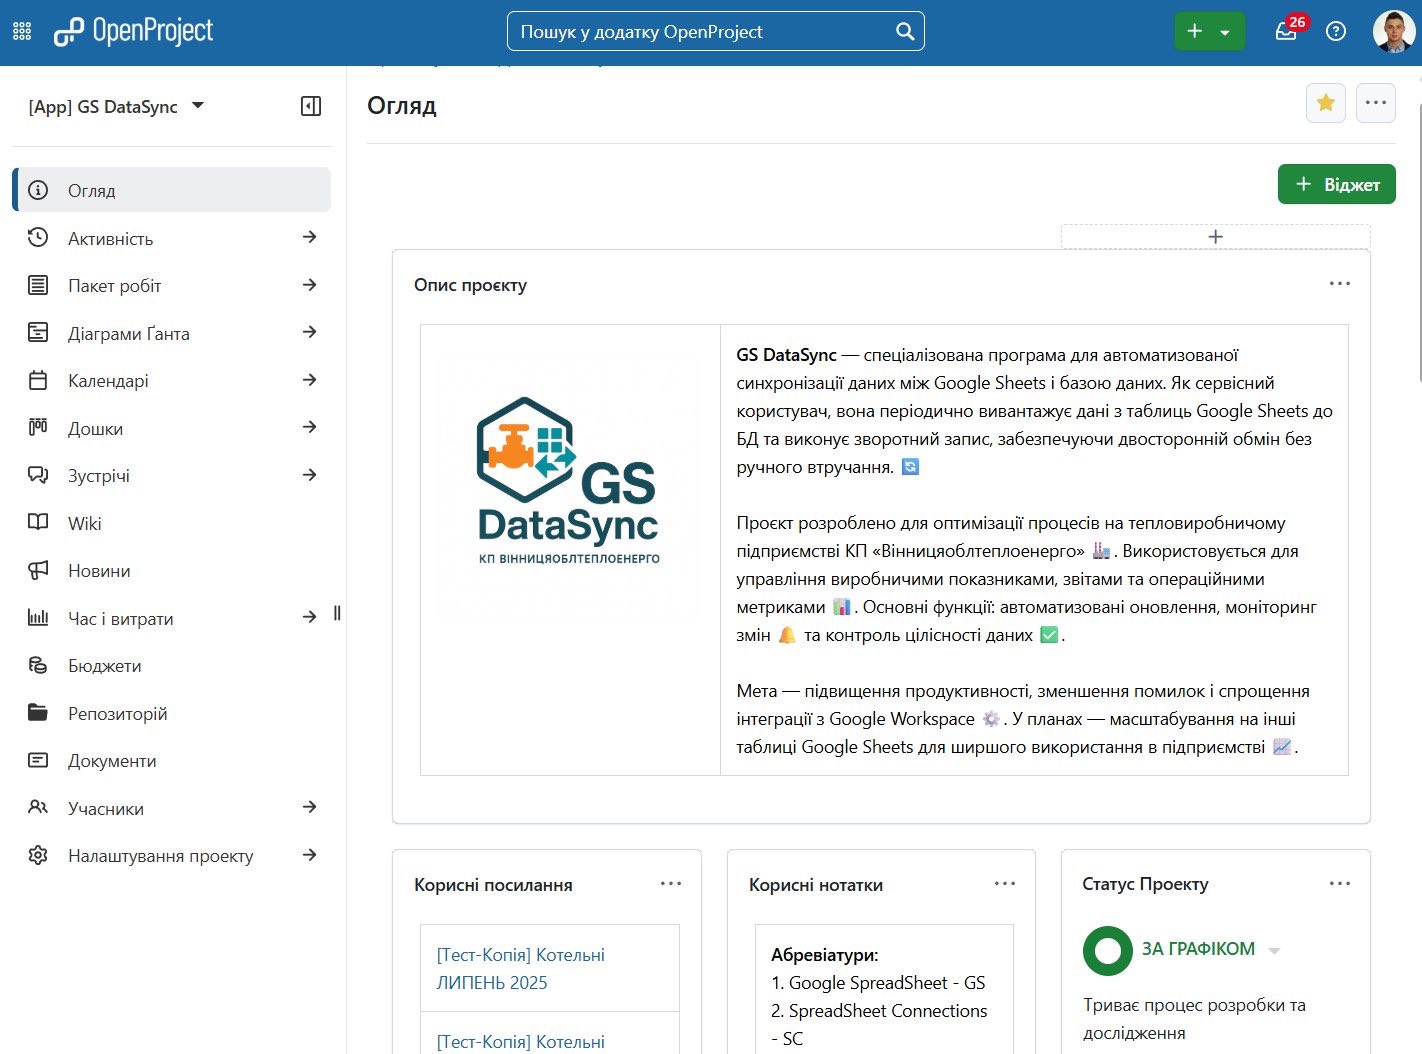1422x1054 pixels.
Task: Open notifications inbox with 26 badge
Action: pos(1286,31)
